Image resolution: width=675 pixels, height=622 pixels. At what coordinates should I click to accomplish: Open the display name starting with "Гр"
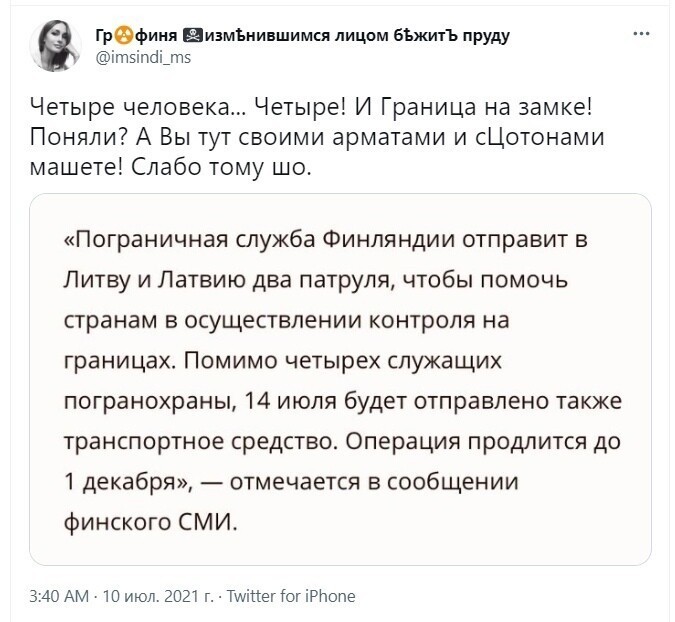pos(302,36)
